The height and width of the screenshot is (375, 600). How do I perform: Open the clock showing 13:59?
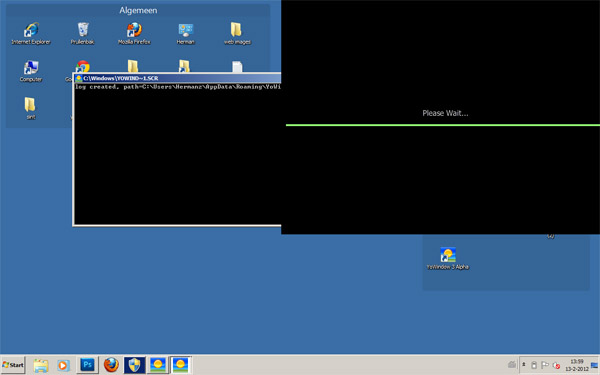point(577,365)
